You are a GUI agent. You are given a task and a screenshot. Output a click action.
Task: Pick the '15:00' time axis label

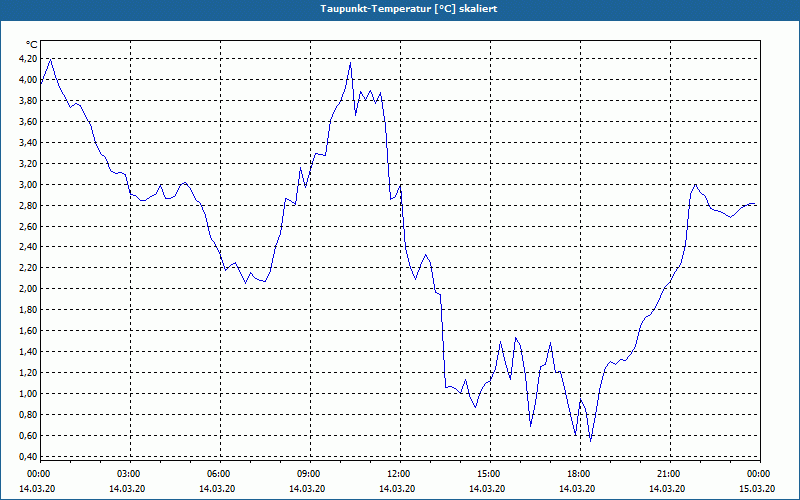[x=488, y=474]
